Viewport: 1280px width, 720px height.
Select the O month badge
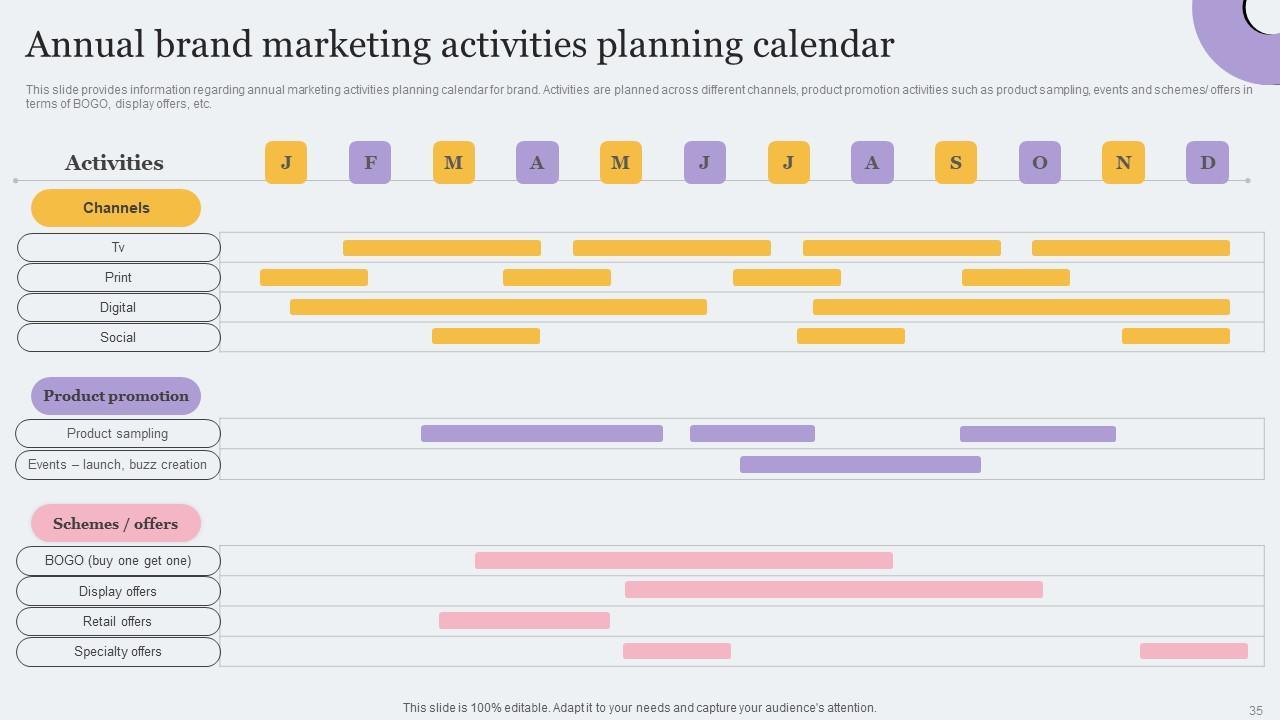point(1039,162)
